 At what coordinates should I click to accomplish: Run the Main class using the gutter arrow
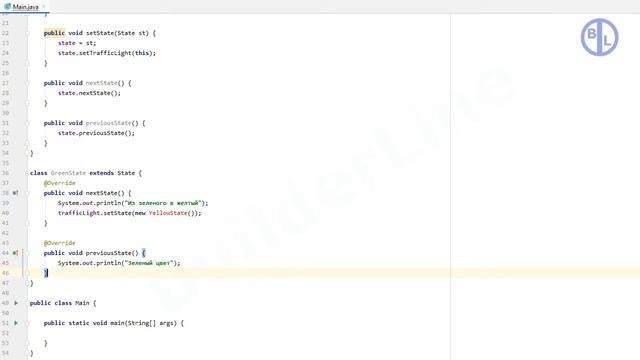(16, 303)
